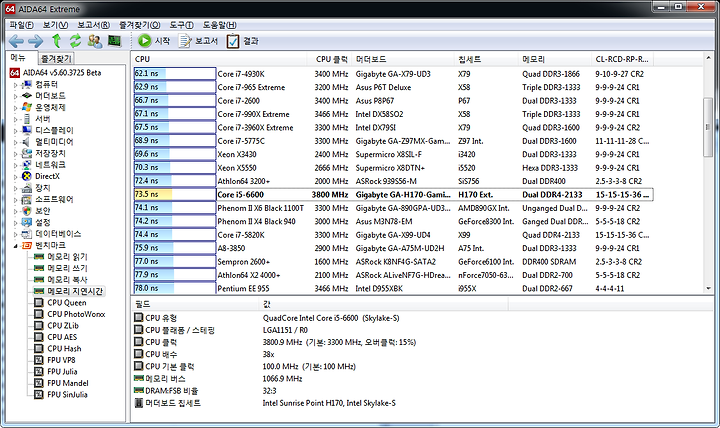The width and height of the screenshot is (720, 428).
Task: Open the 파일(F) menu
Action: 22,25
